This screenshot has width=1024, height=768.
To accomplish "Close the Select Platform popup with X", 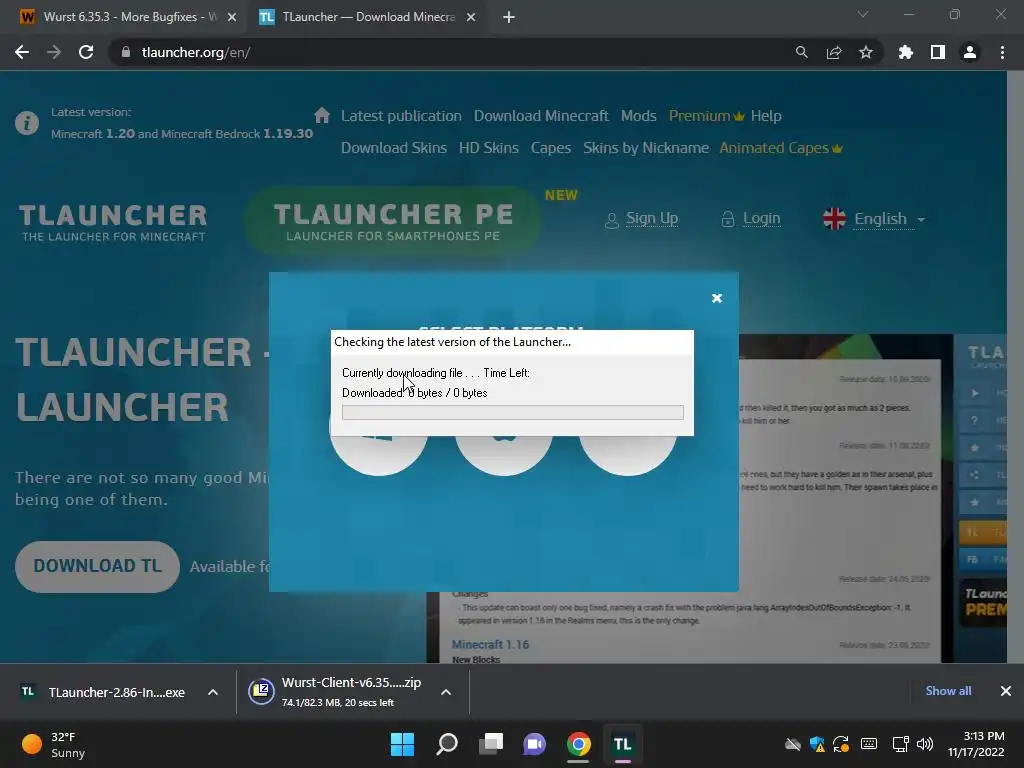I will (x=716, y=298).
